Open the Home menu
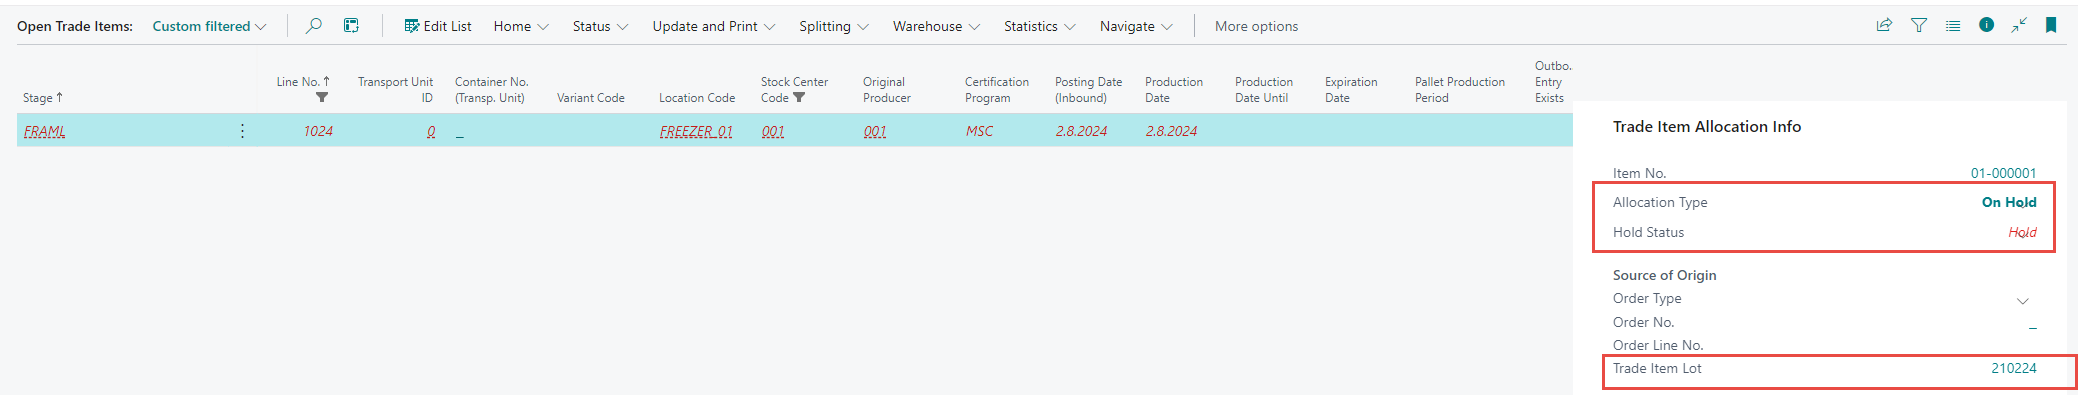This screenshot has width=2078, height=395. tap(521, 26)
